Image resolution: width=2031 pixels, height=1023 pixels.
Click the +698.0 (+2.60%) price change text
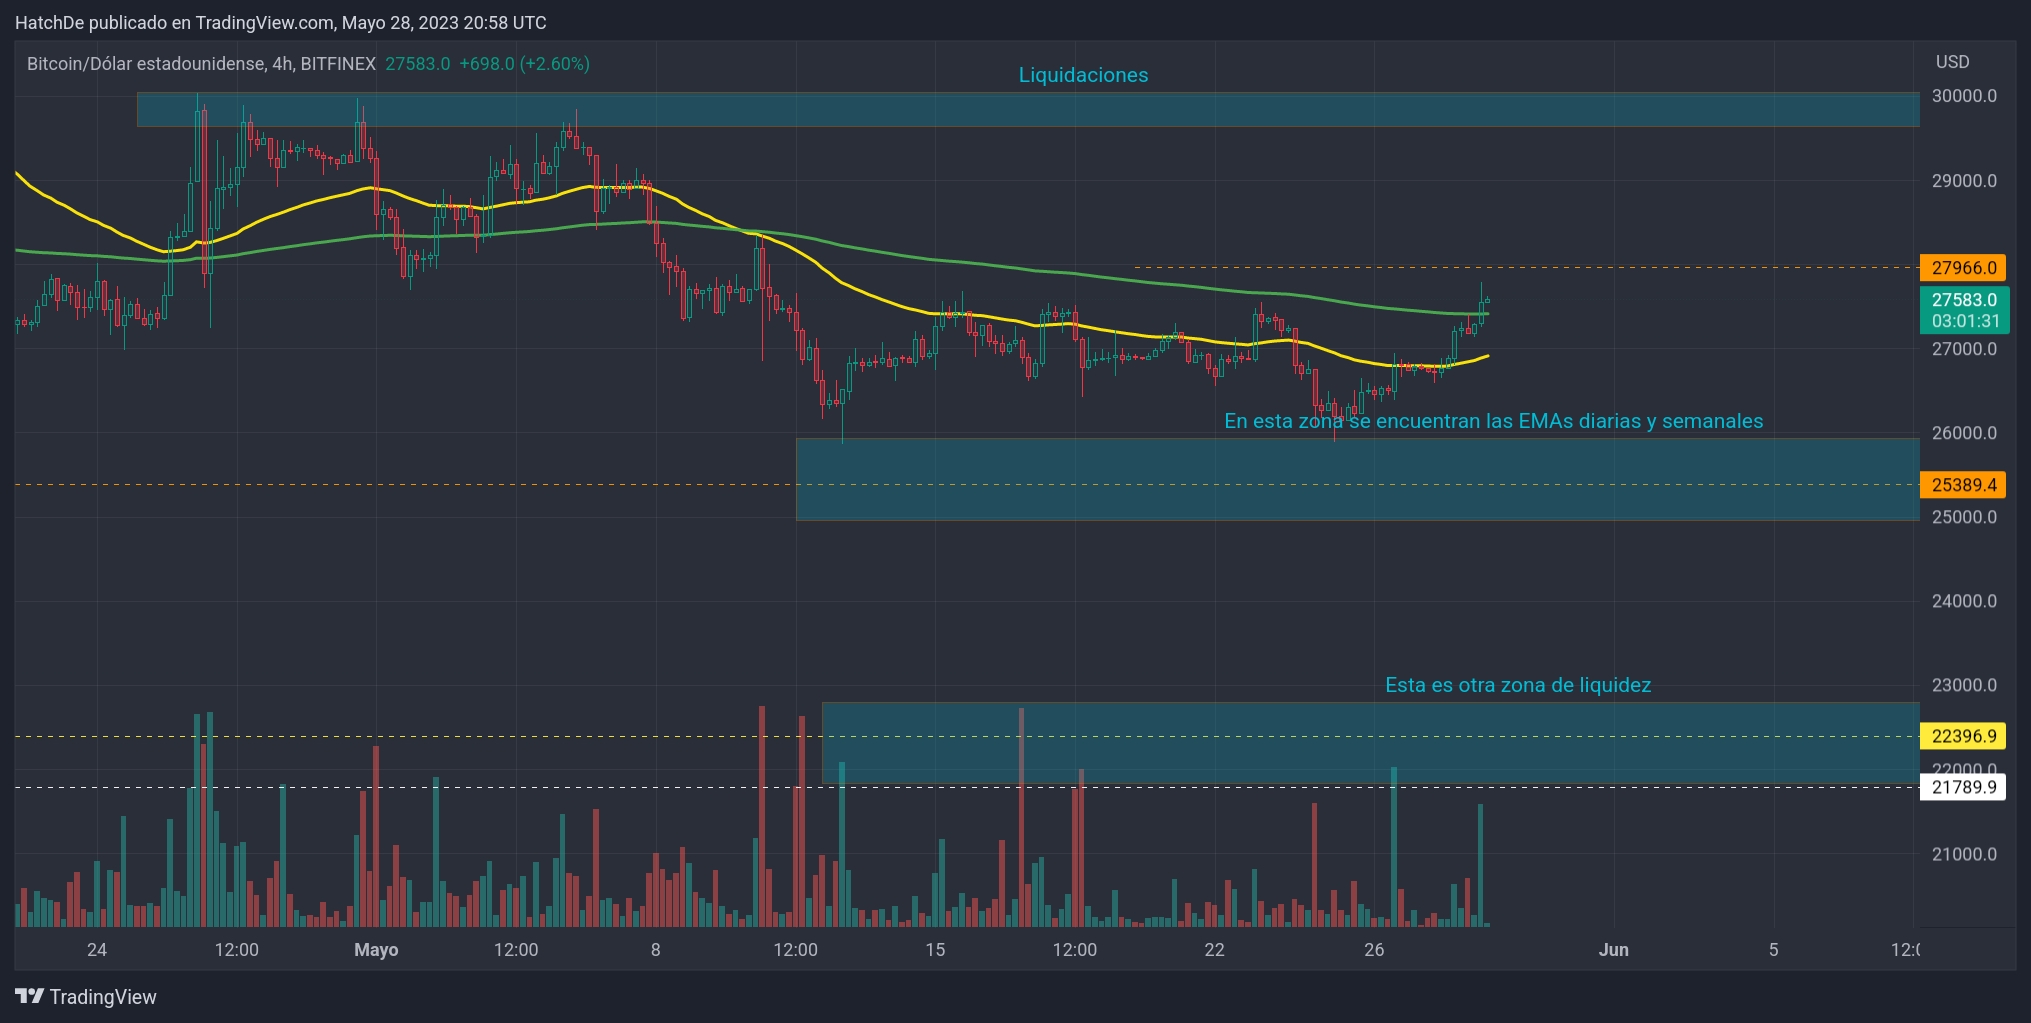524,64
